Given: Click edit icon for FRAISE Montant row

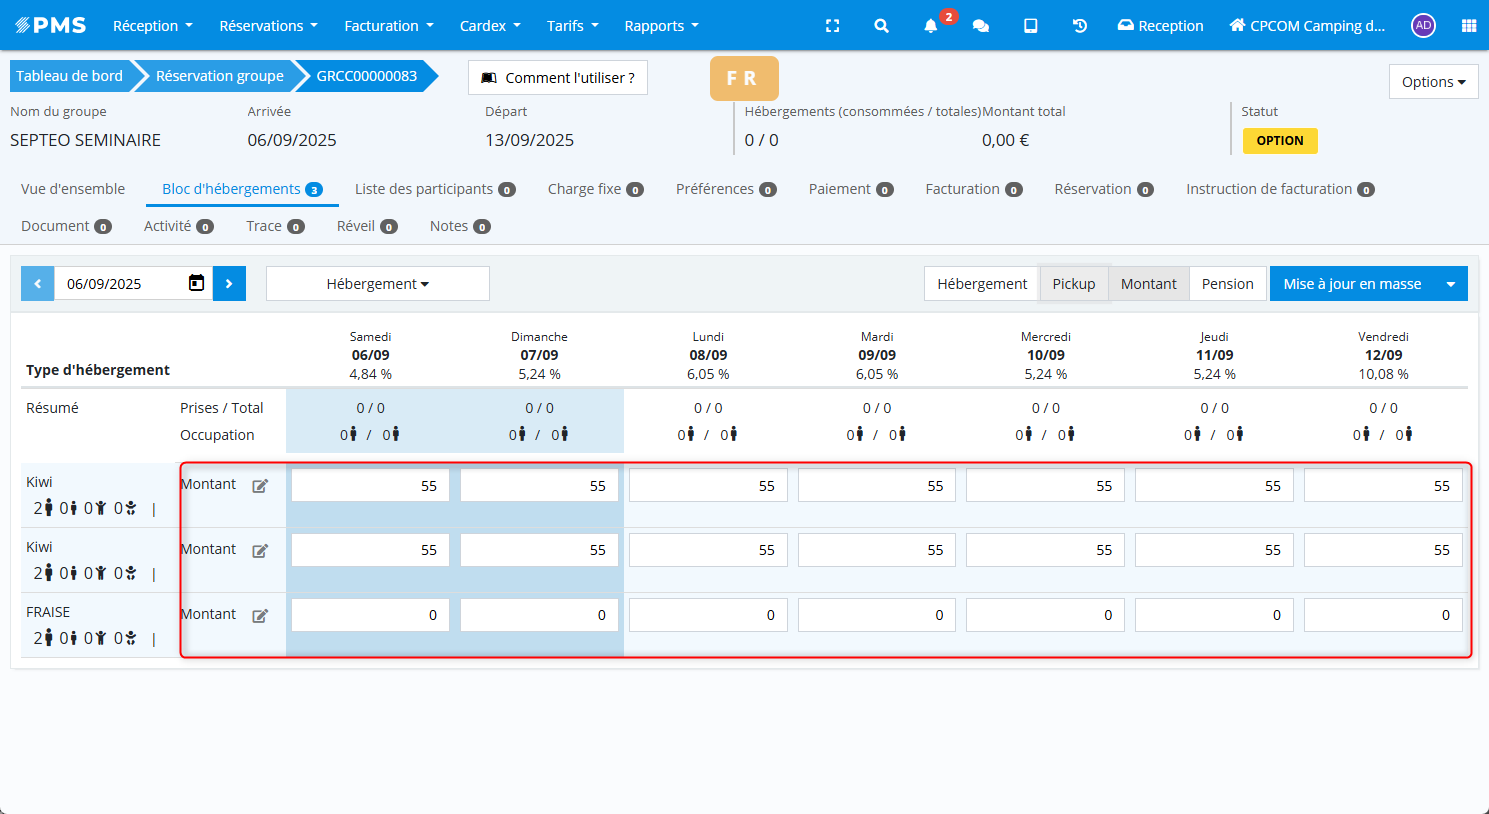Looking at the screenshot, I should tap(260, 616).
